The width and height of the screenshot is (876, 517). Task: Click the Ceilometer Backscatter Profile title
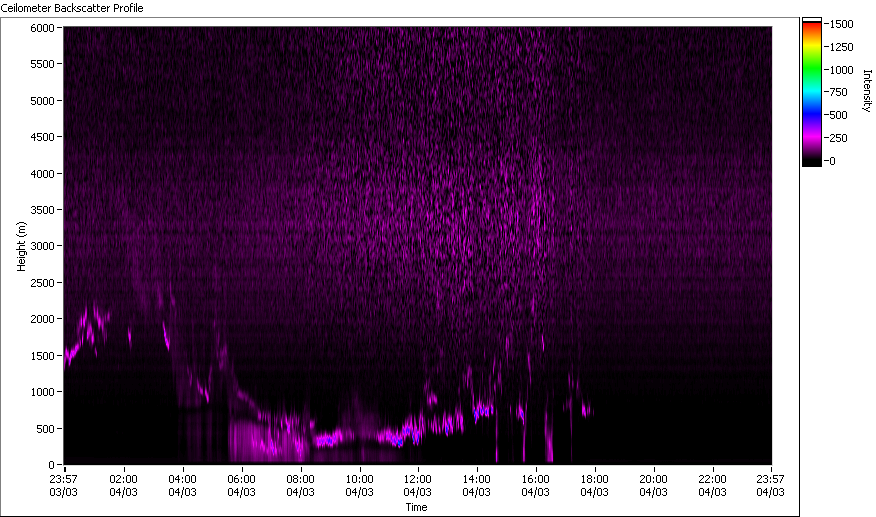pos(72,8)
